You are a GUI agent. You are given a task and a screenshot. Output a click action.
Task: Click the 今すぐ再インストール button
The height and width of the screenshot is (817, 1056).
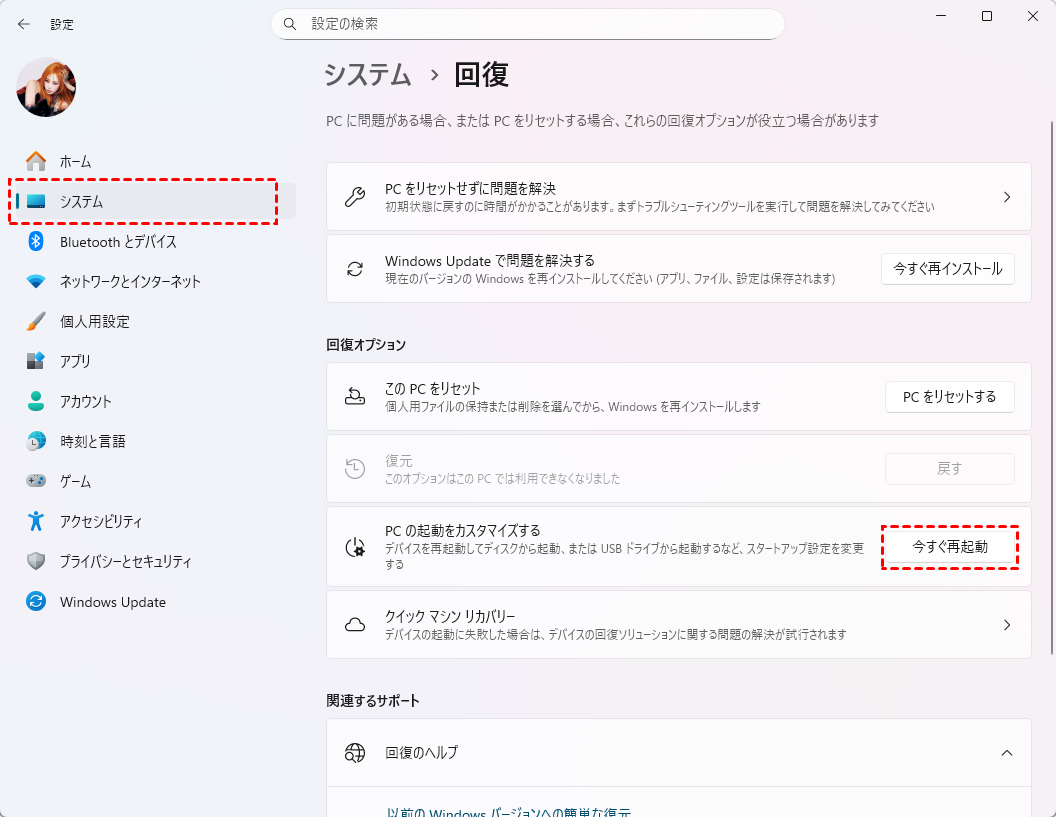(947, 269)
